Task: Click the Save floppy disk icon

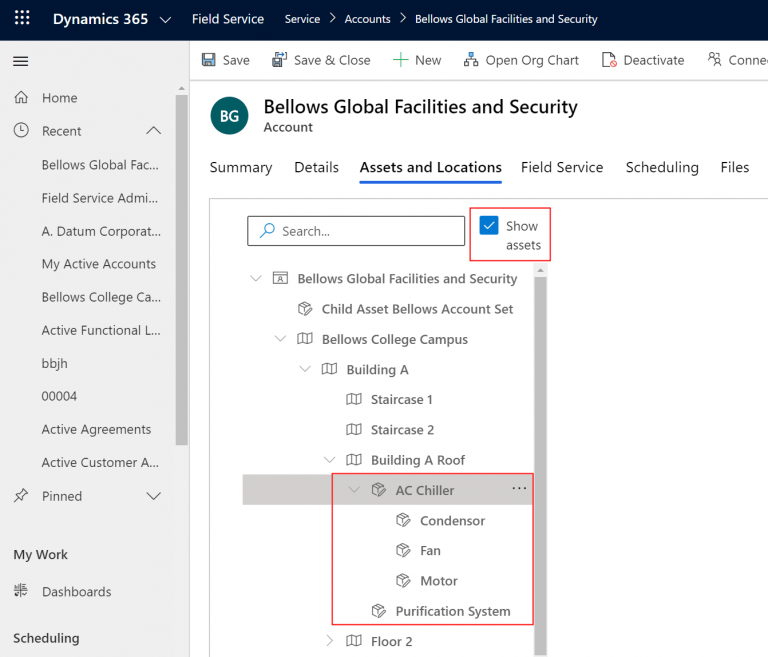Action: tap(209, 60)
